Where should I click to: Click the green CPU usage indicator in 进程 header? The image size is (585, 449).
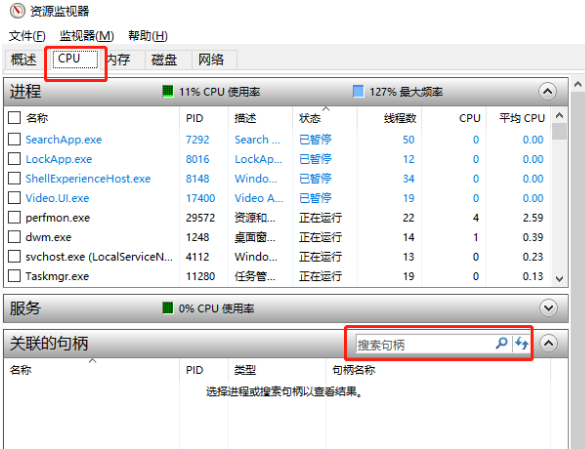168,91
